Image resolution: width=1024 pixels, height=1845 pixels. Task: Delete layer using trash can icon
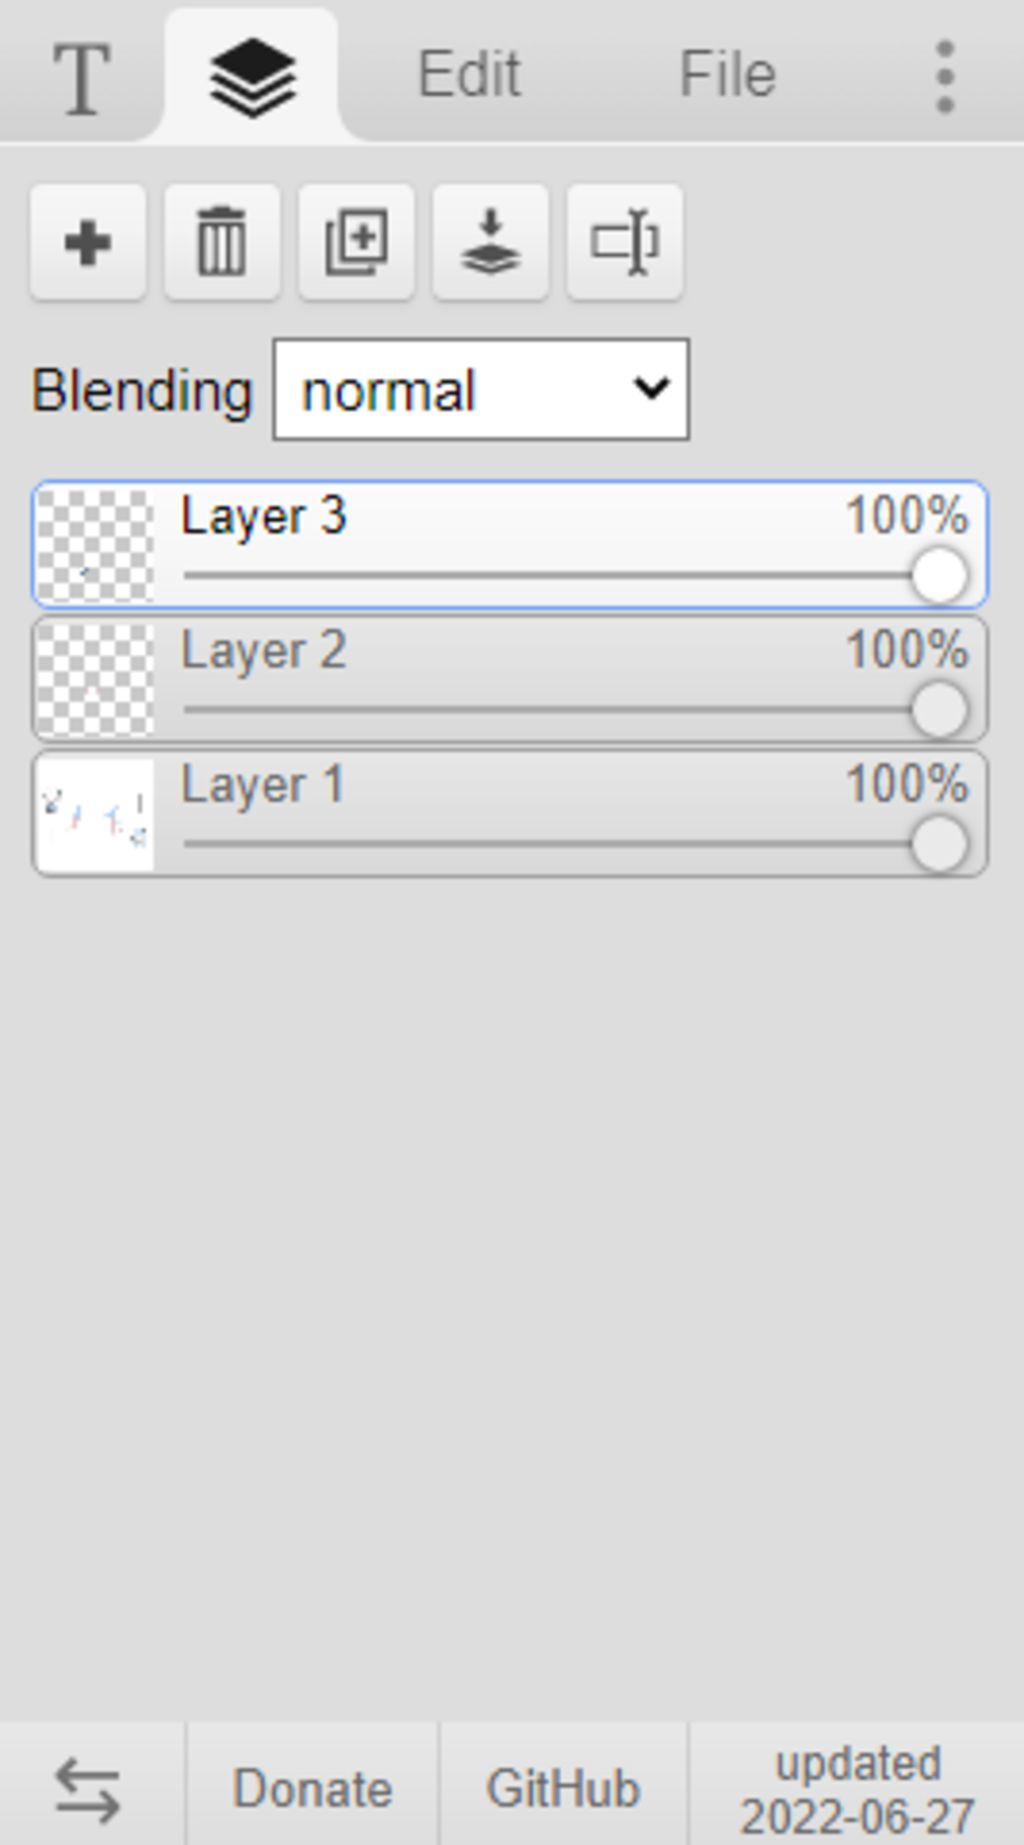tap(222, 242)
